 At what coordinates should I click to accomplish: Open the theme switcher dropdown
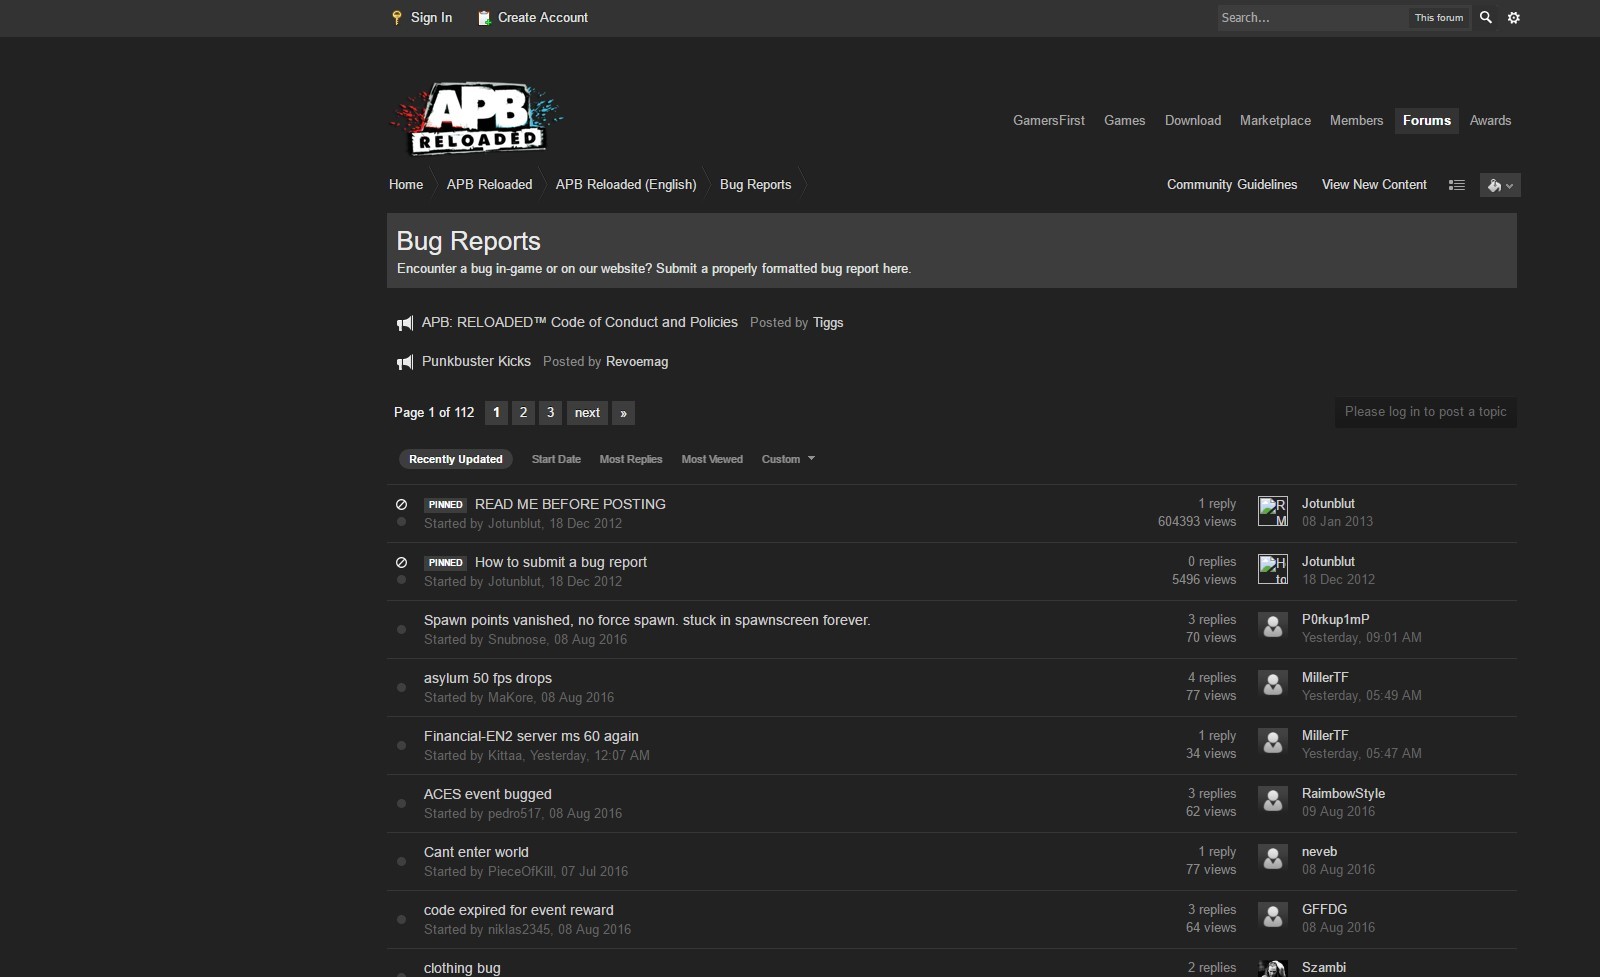point(1500,185)
